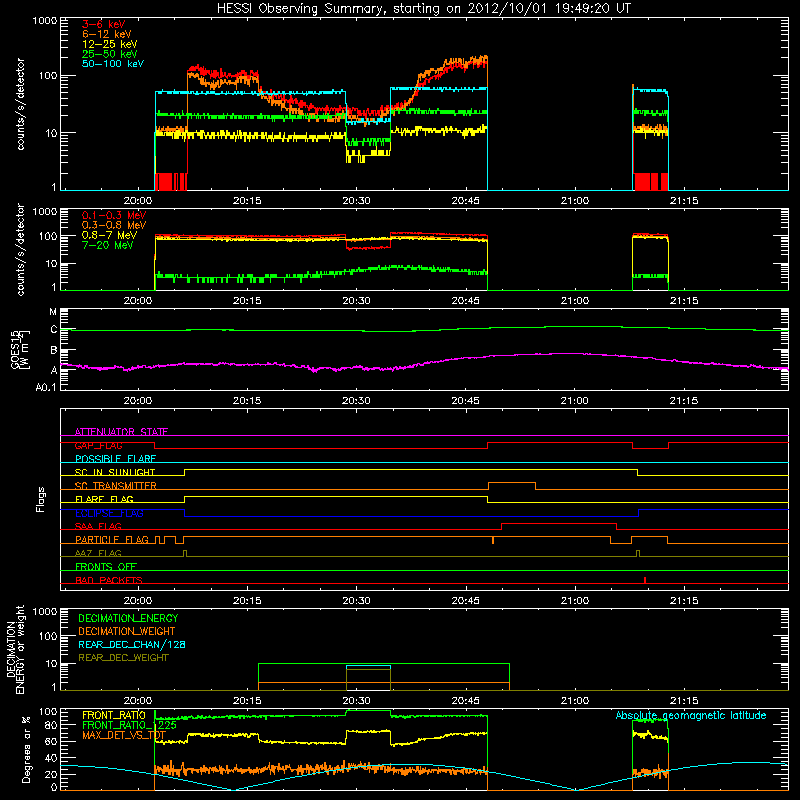This screenshot has width=800, height=800.
Task: Pick the PARTICLE_FLAG label
Action: 112,540
